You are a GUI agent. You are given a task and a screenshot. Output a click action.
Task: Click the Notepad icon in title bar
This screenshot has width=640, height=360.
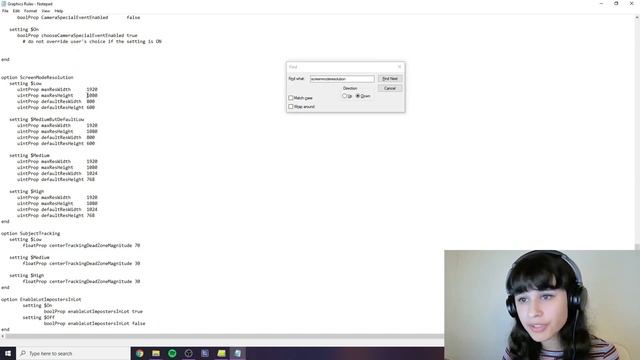coord(4,4)
